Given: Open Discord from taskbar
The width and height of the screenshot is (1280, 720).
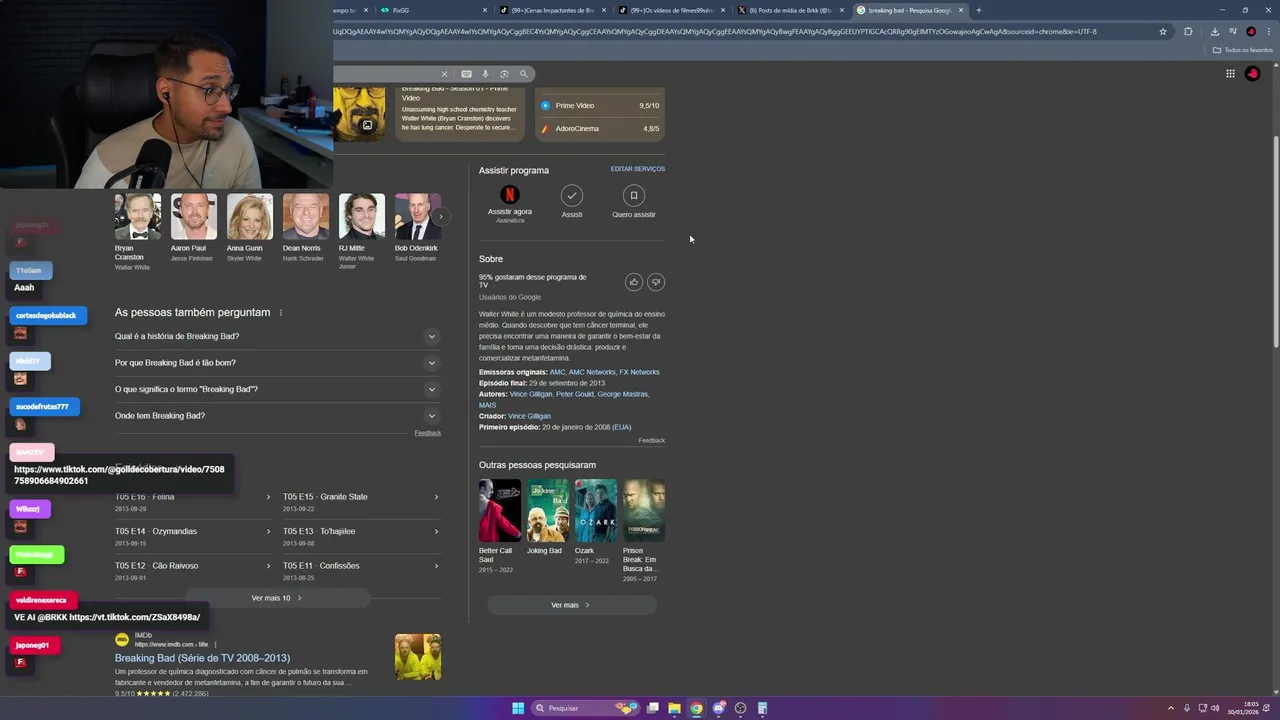Looking at the screenshot, I should pyautogui.click(x=718, y=708).
